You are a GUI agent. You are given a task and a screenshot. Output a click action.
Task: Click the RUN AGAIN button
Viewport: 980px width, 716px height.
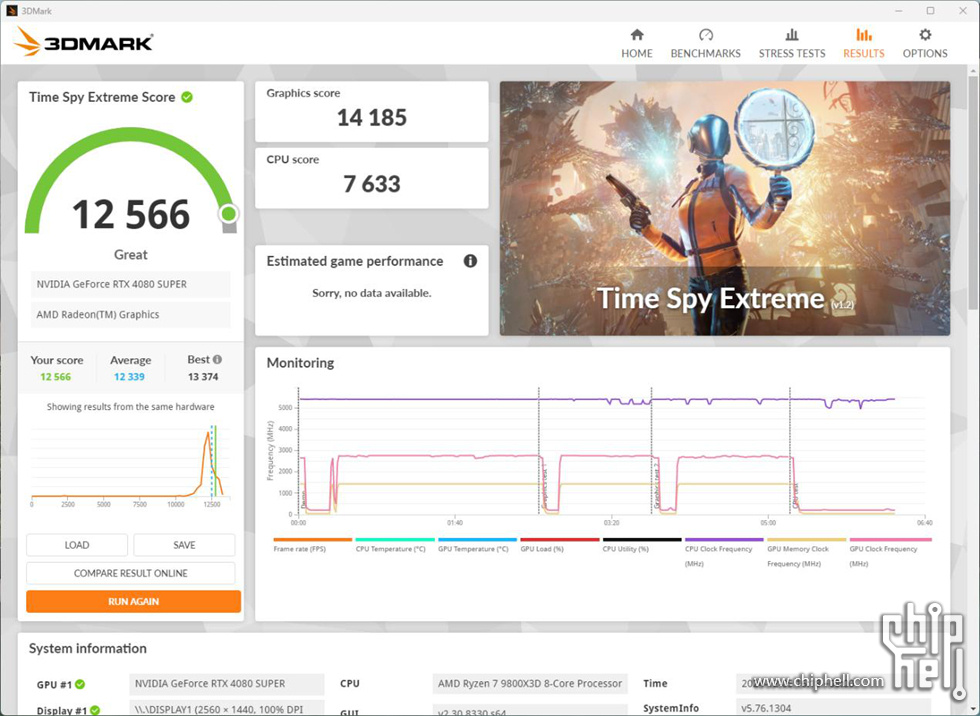[x=133, y=602]
